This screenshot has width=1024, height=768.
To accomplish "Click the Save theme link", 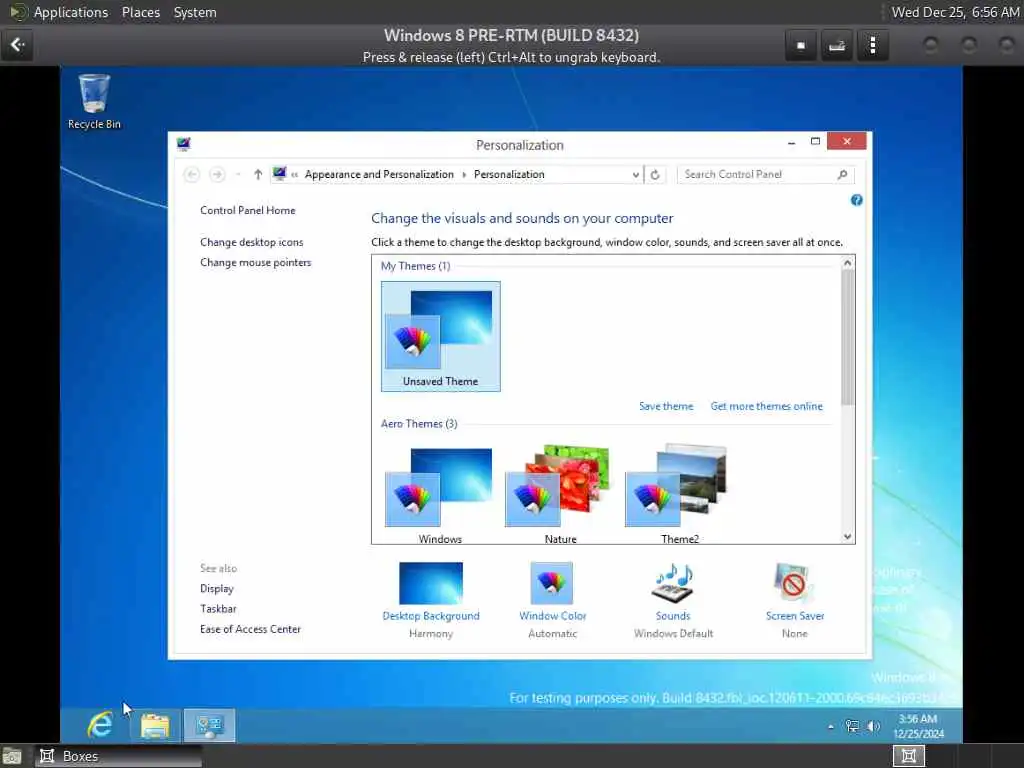I will 666,406.
